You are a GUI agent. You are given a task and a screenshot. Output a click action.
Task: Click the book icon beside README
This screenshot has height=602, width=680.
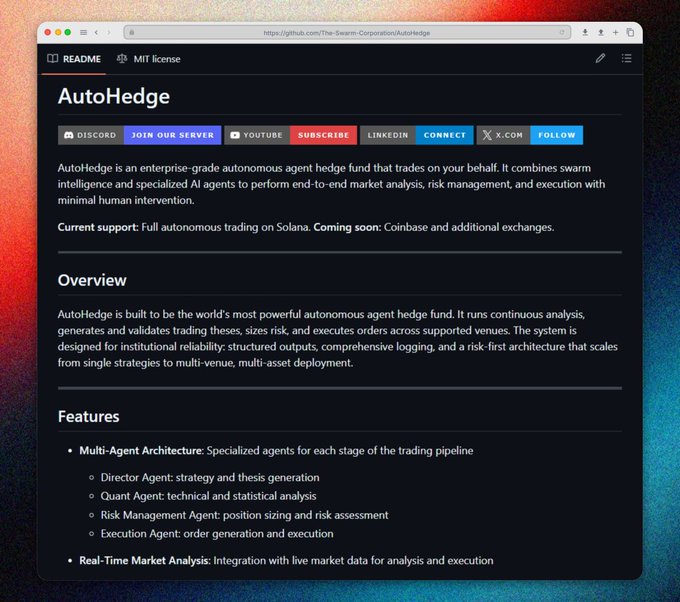(x=52, y=59)
